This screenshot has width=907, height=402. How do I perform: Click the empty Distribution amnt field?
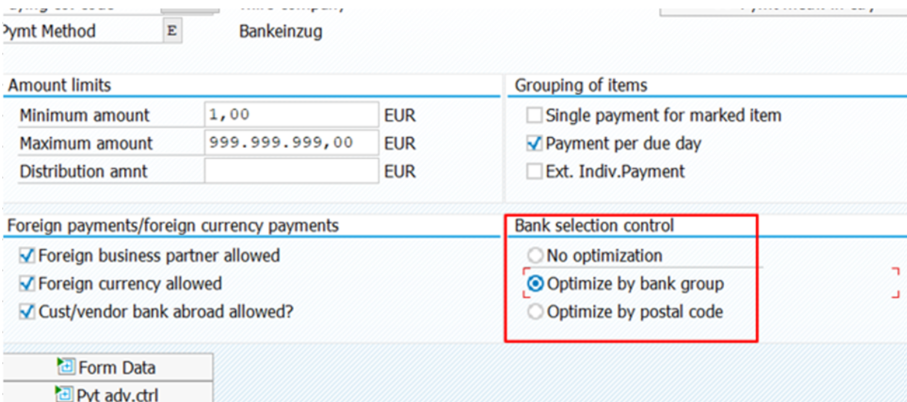pos(292,171)
